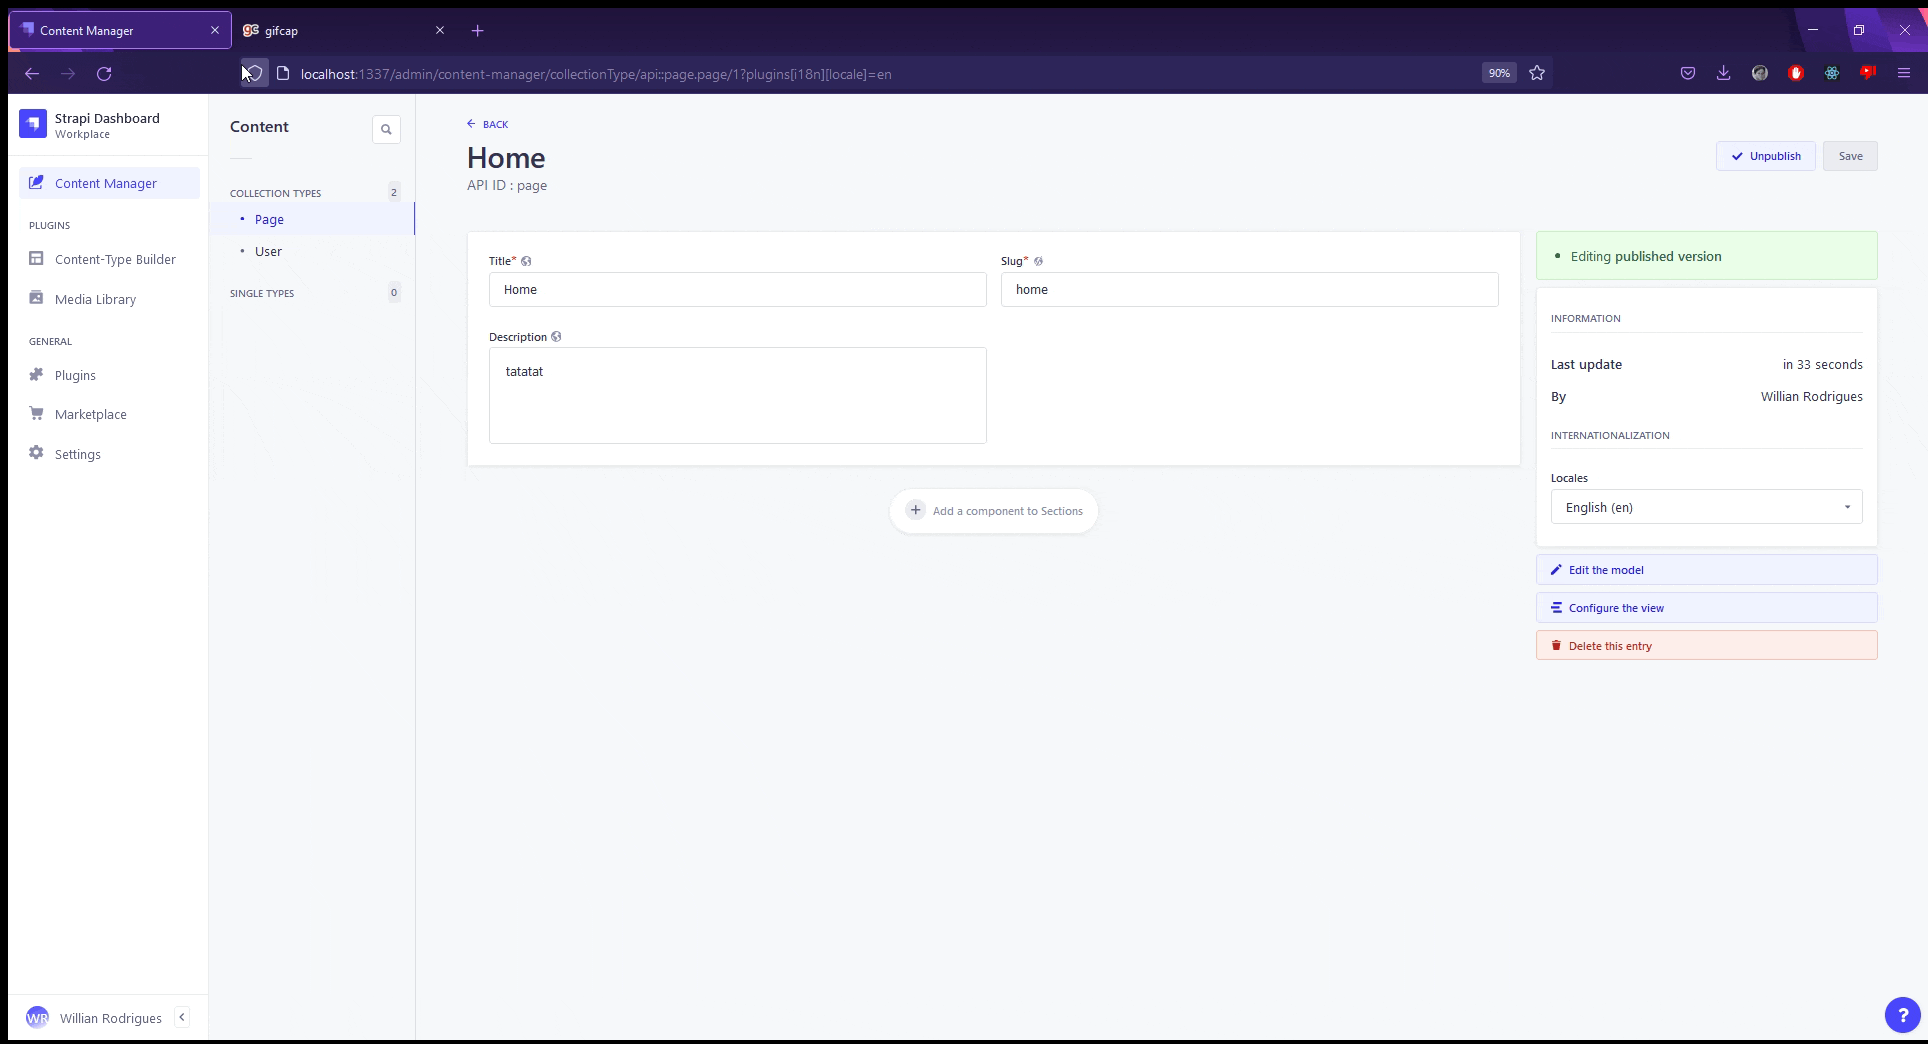Add a component to Sections

point(994,511)
